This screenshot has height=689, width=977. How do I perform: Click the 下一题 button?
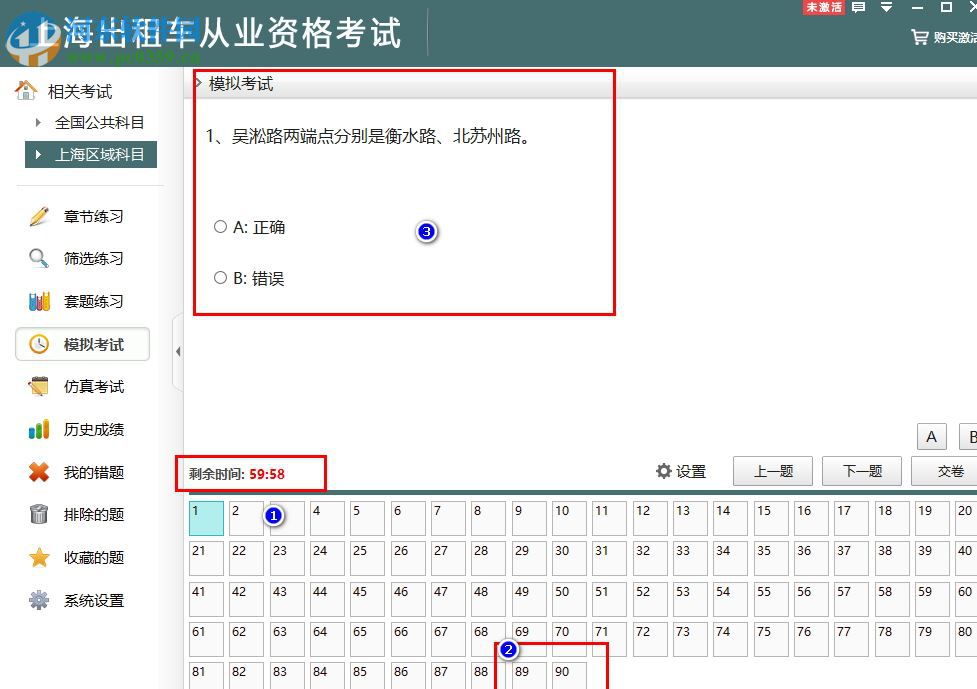click(861, 470)
